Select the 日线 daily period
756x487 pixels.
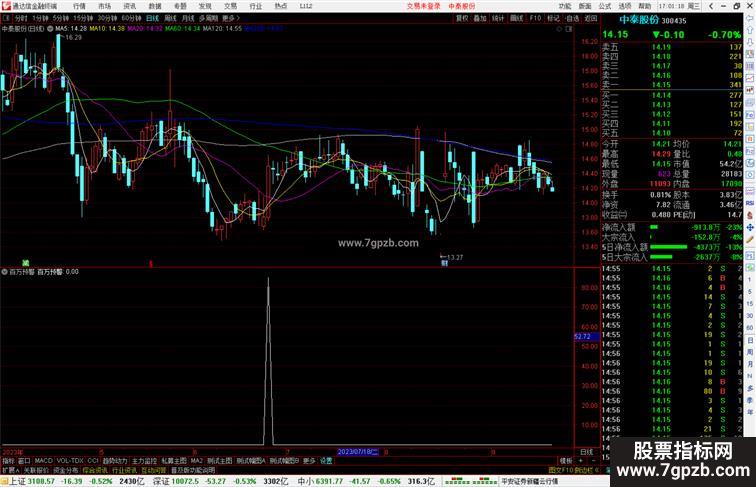pyautogui.click(x=152, y=18)
